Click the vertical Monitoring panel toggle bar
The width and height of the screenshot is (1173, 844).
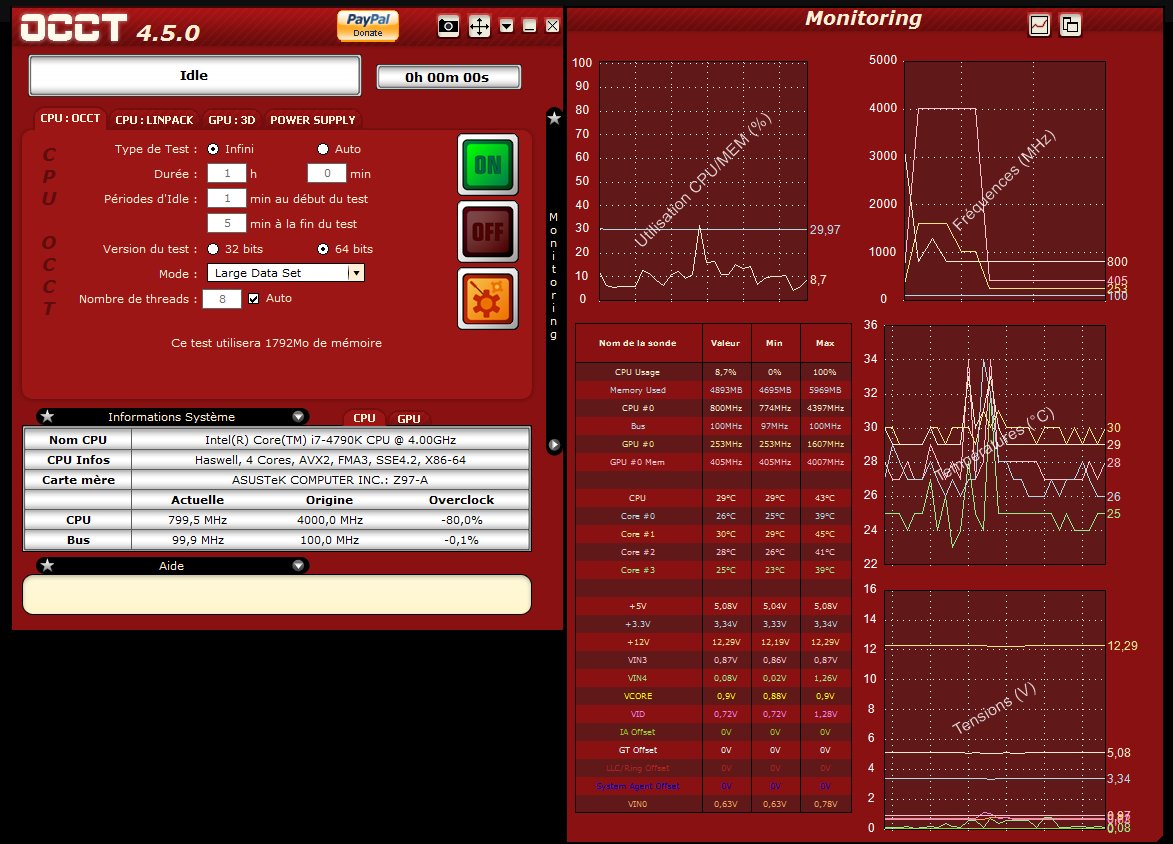point(554,275)
